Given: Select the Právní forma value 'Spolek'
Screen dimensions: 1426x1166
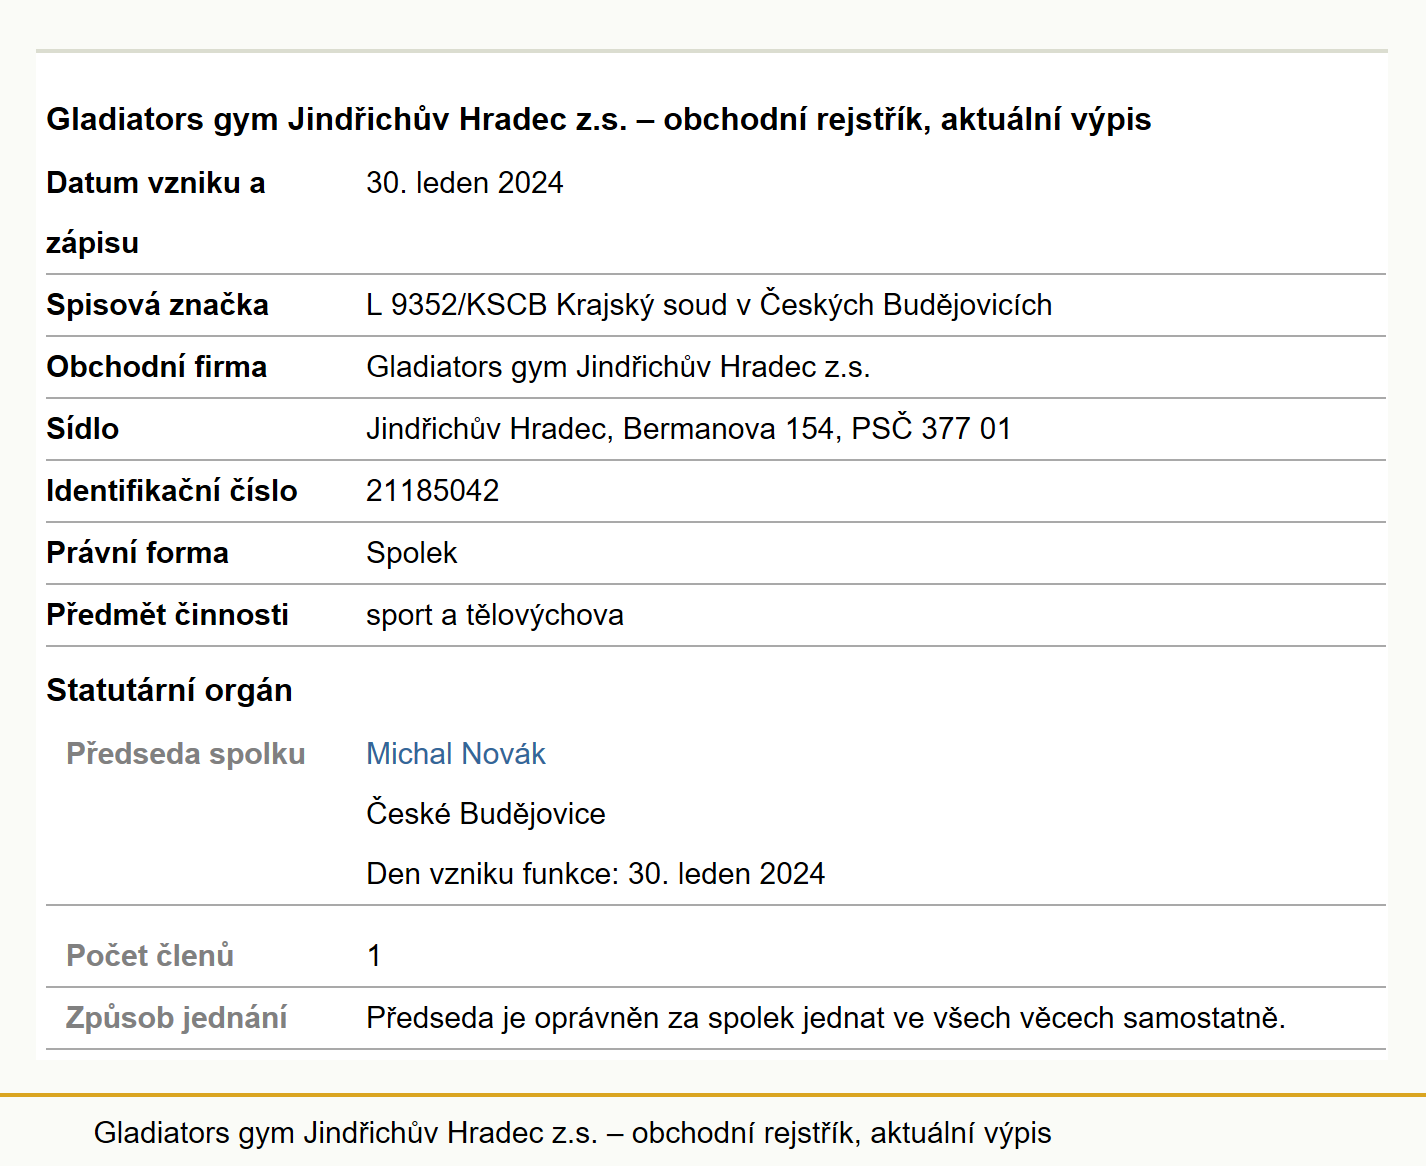Looking at the screenshot, I should point(411,553).
